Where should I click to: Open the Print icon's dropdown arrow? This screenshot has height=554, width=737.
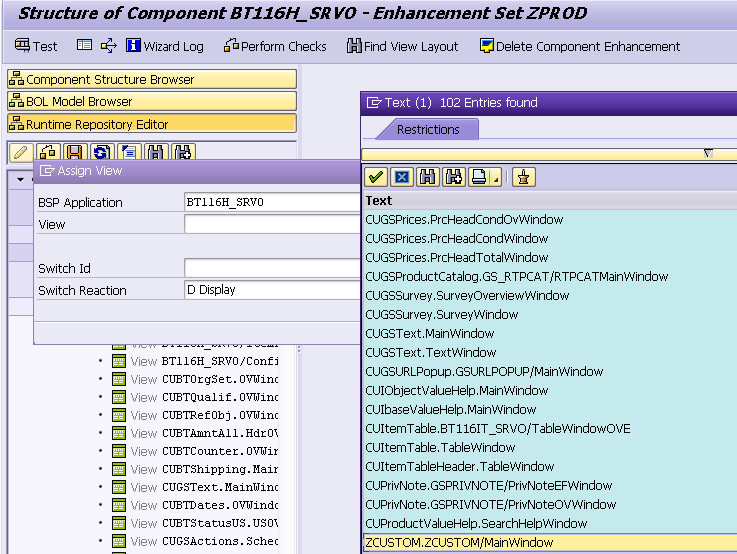click(x=496, y=178)
